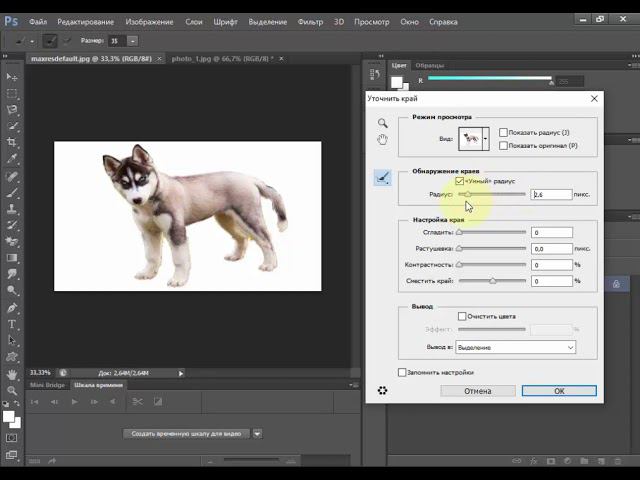This screenshot has height=480, width=640.
Task: Click the Радиус value field
Action: tap(551, 194)
